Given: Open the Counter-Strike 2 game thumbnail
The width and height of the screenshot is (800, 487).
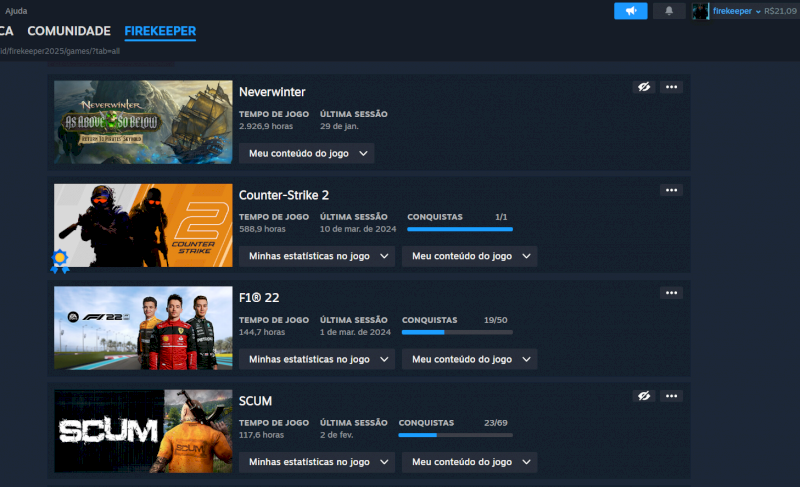Looking at the screenshot, I should pyautogui.click(x=143, y=225).
